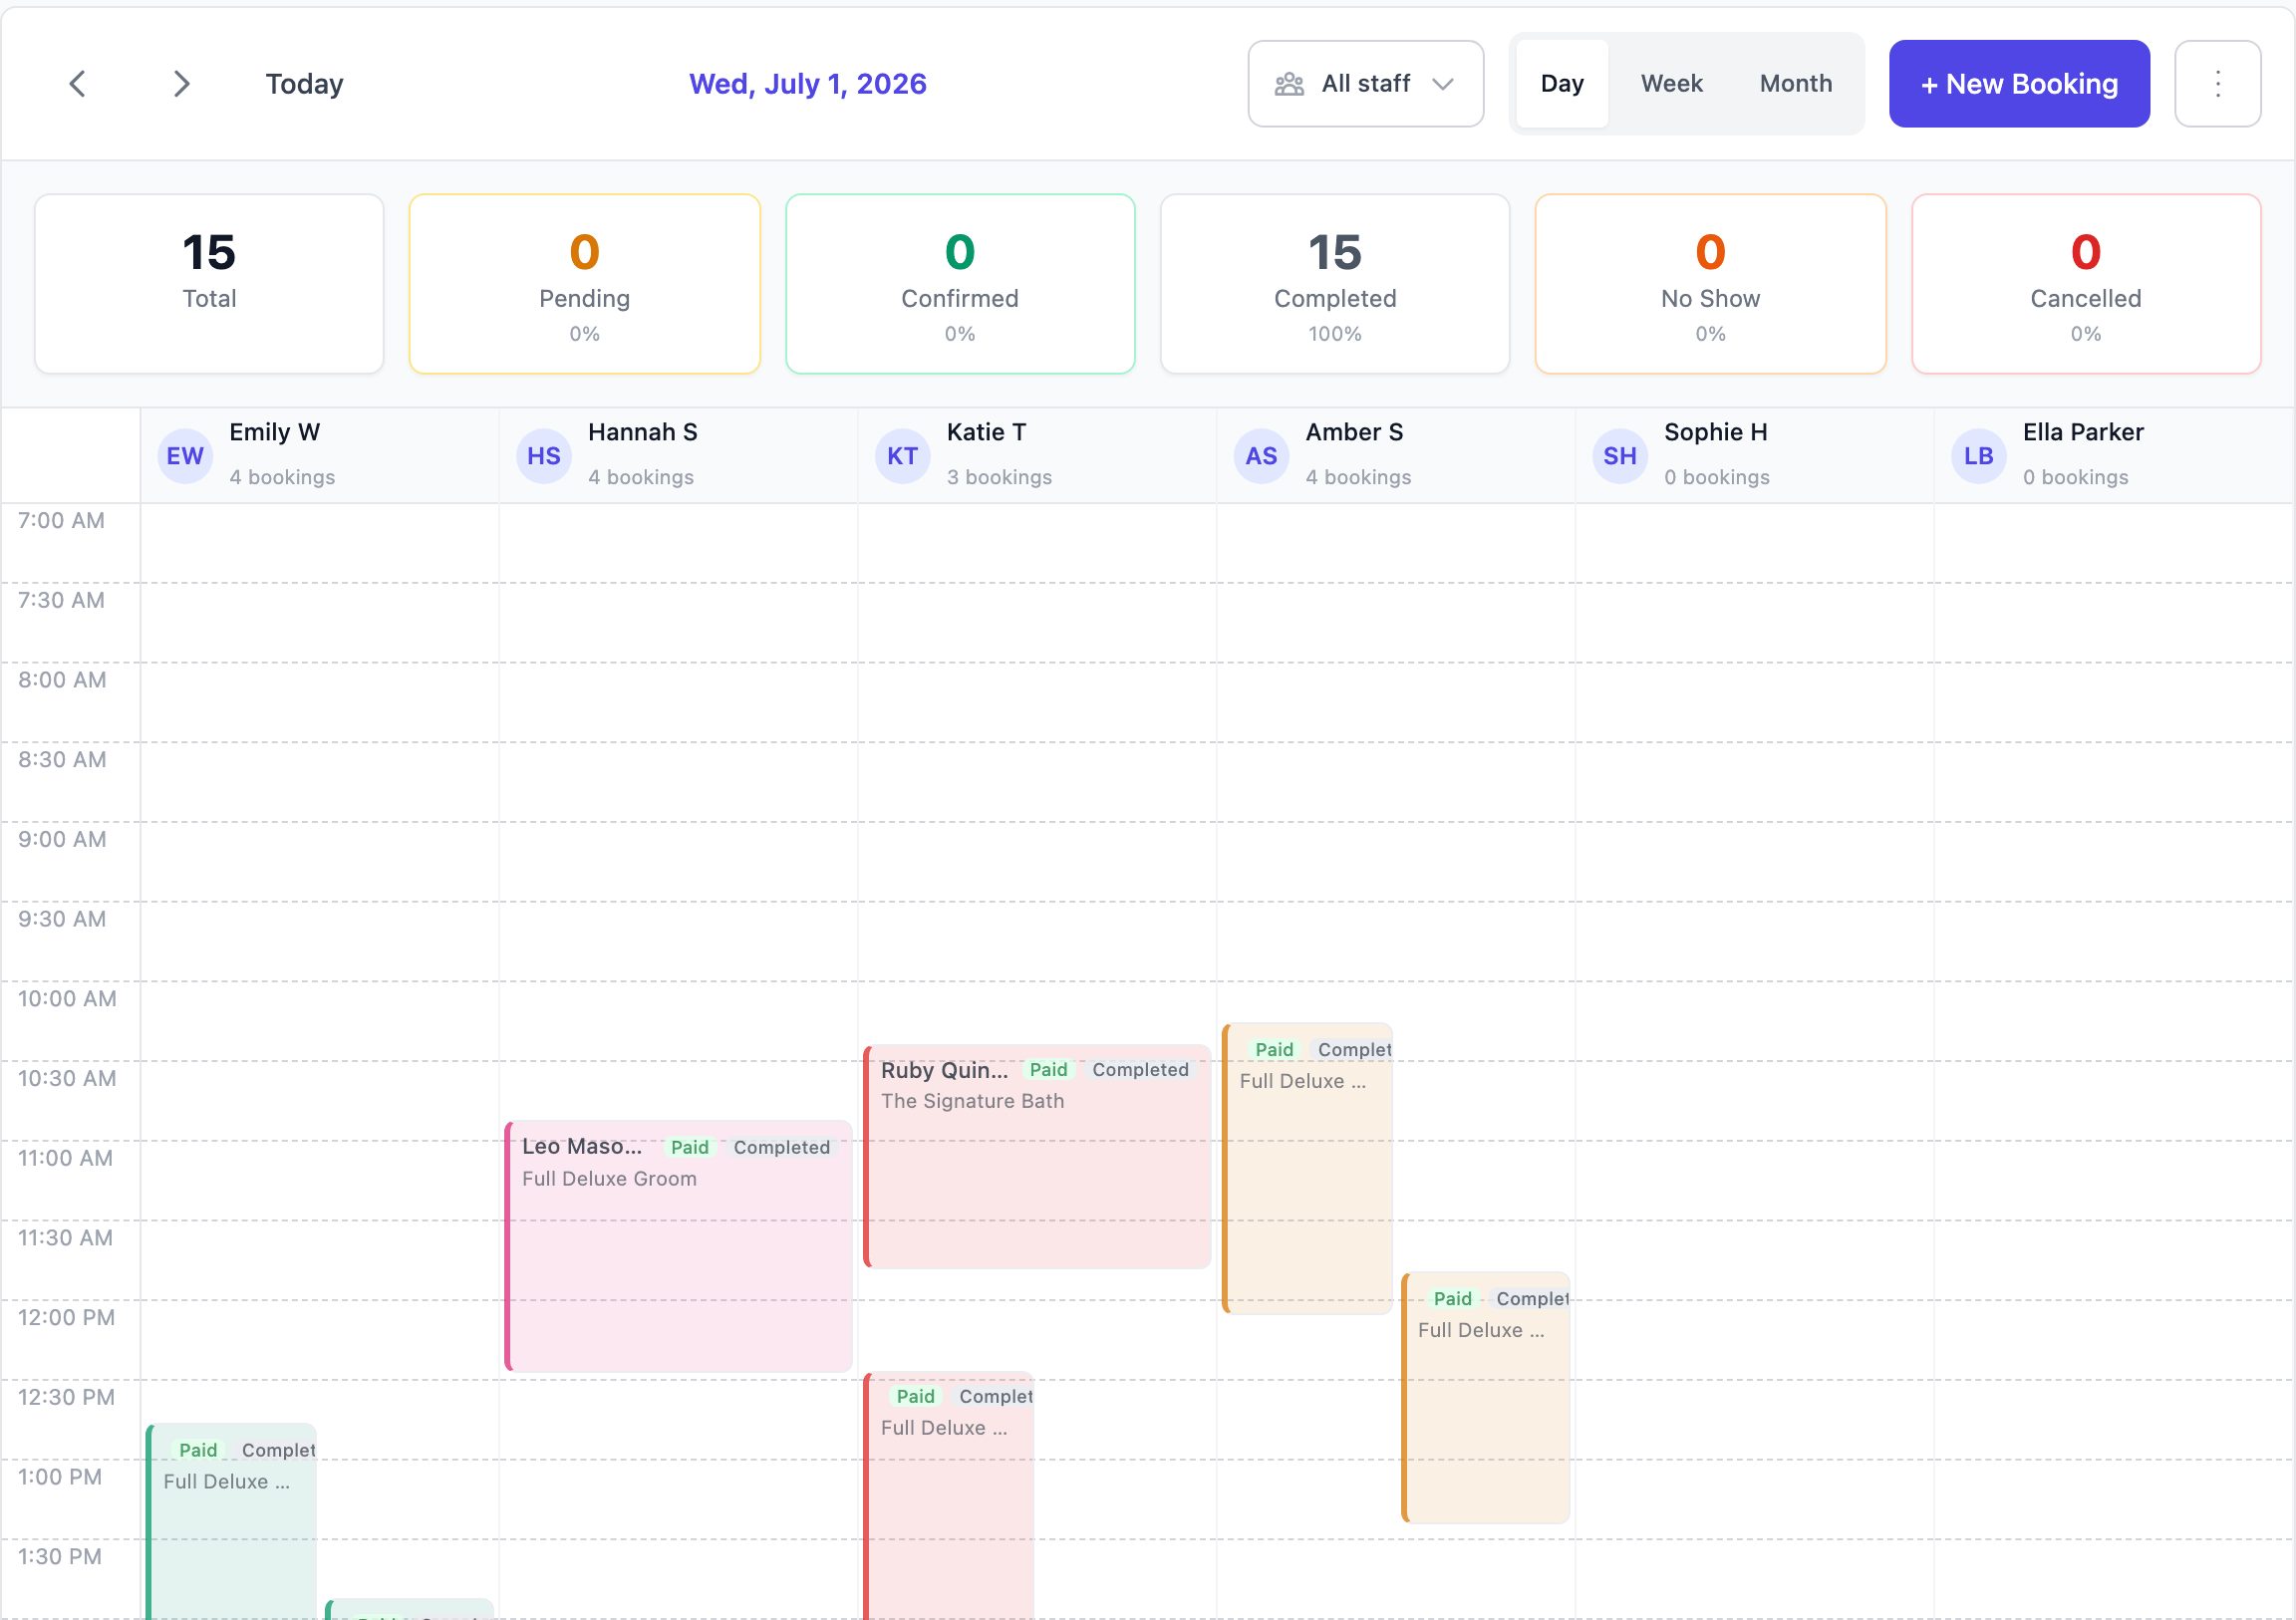
Task: Click the New Booking button
Action: (x=2019, y=84)
